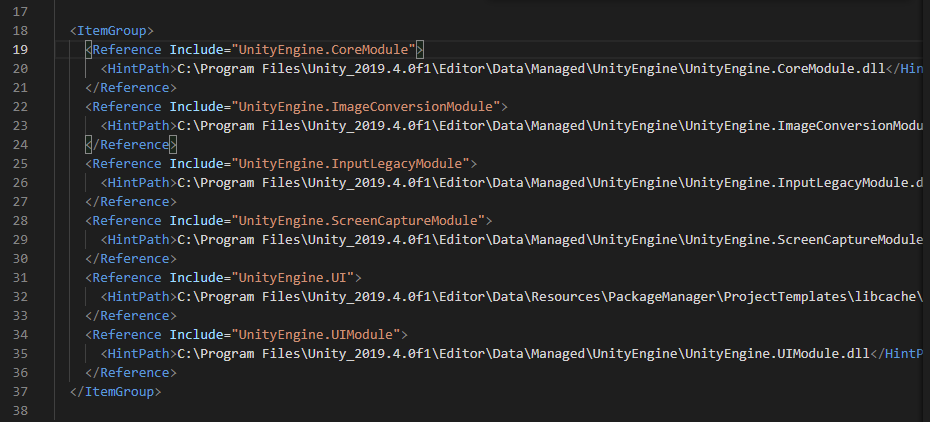Click line number 18 in gutter
The width and height of the screenshot is (930, 422).
click(x=20, y=30)
